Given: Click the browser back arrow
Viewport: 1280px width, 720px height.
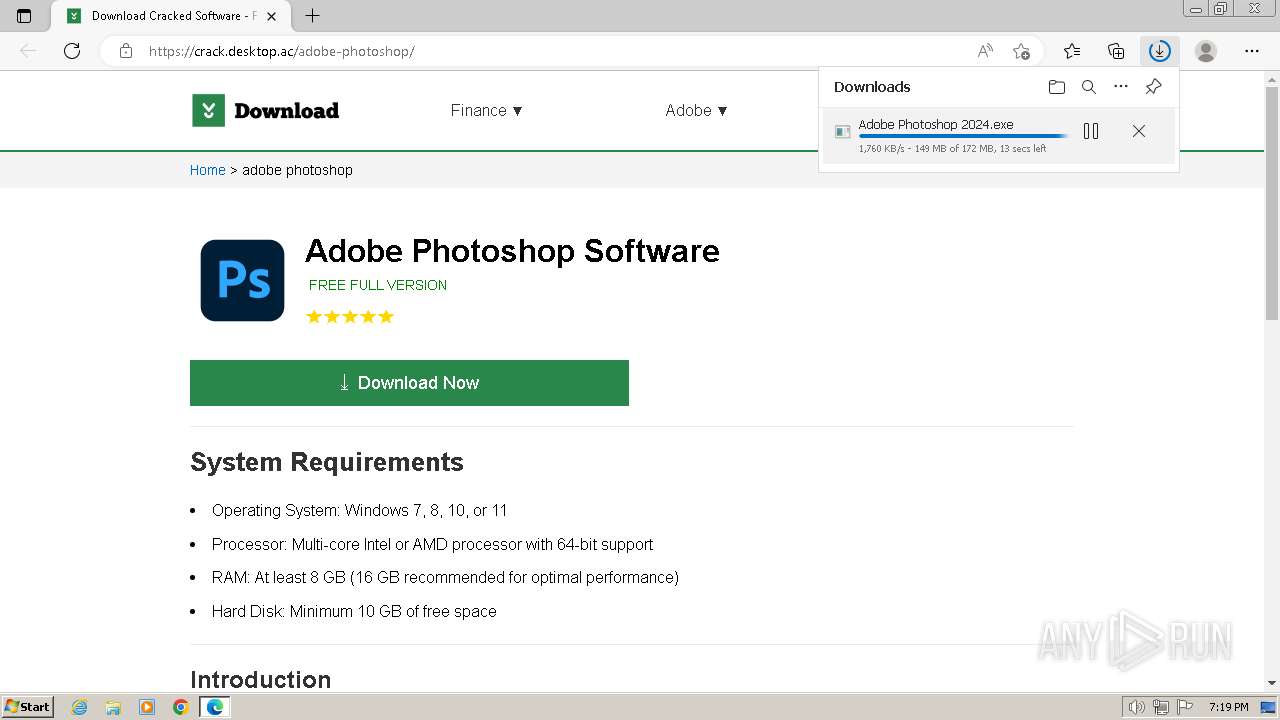Looking at the screenshot, I should pos(28,51).
